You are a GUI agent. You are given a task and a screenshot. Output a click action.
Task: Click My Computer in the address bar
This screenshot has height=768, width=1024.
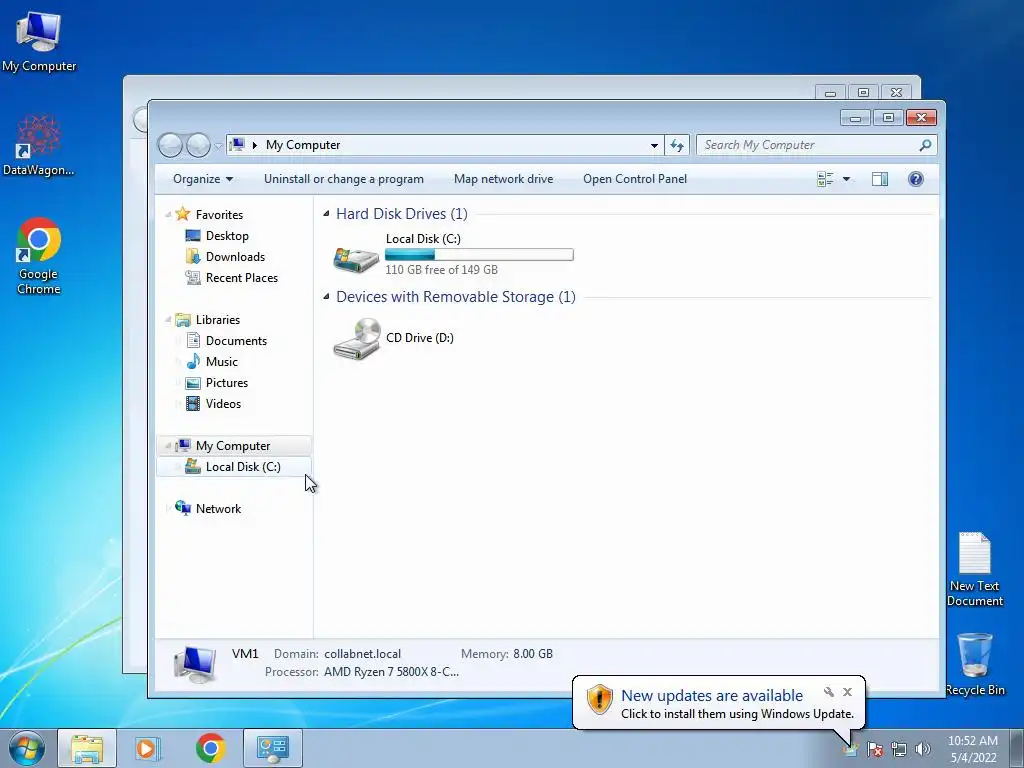303,145
